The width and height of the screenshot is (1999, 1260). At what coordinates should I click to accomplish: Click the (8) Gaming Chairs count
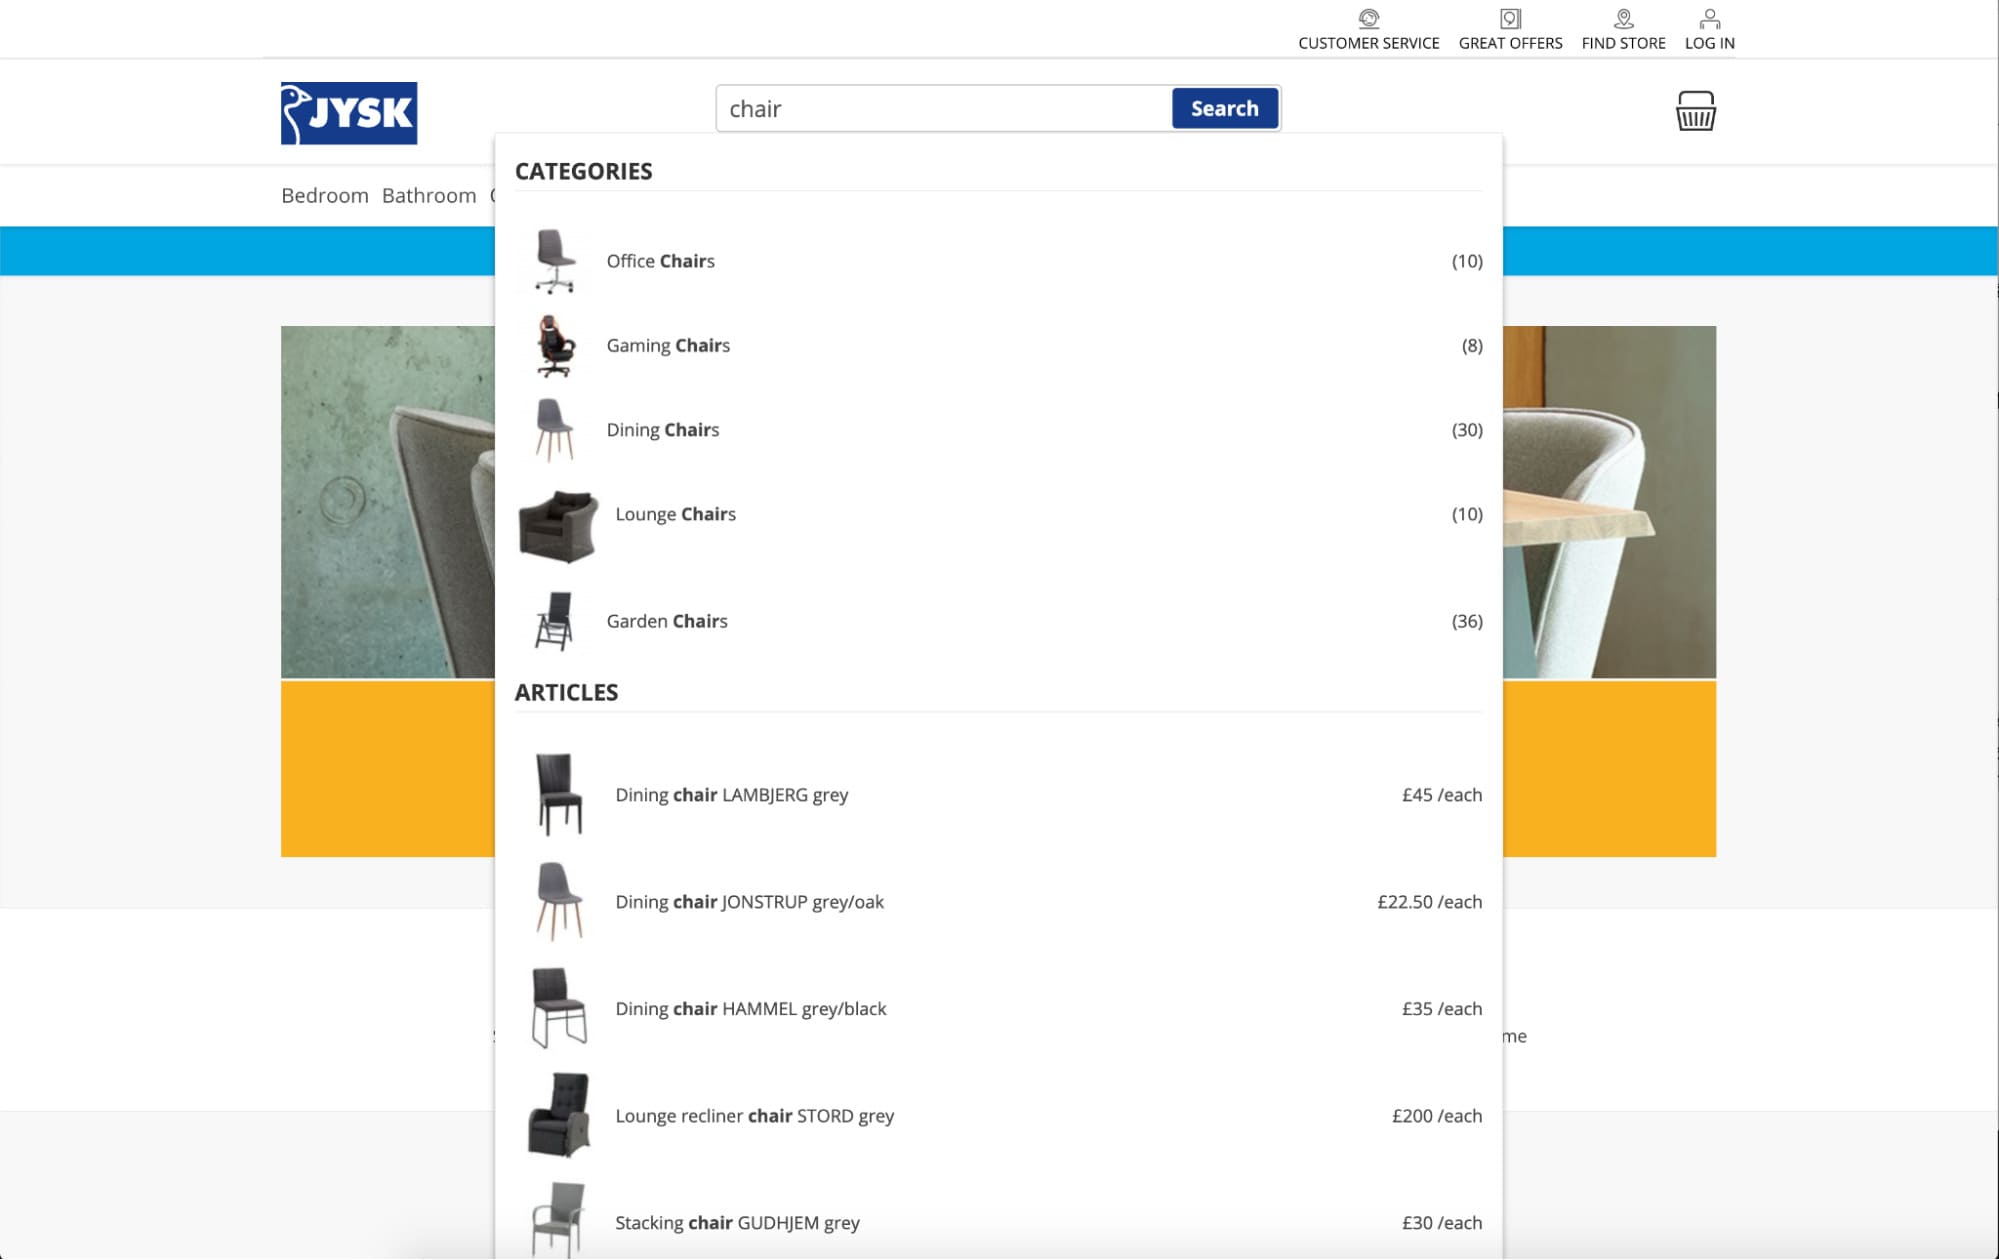click(x=1472, y=346)
